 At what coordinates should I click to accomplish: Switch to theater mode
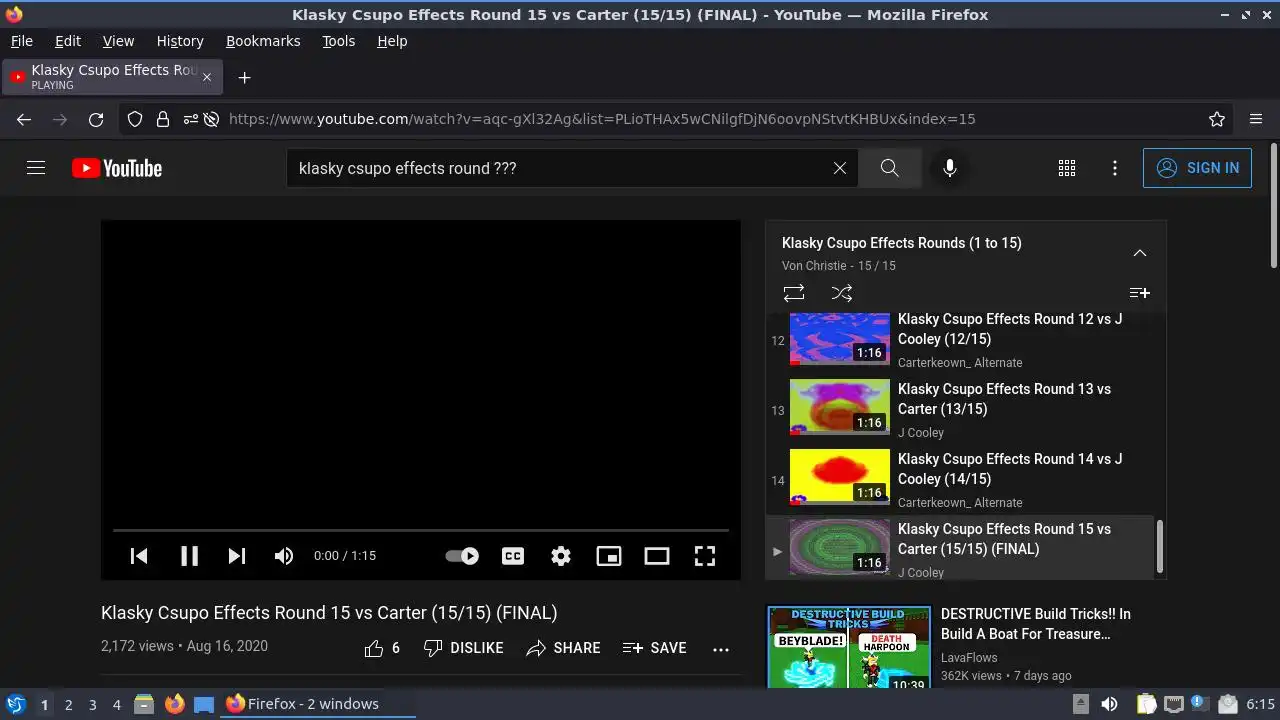(657, 556)
